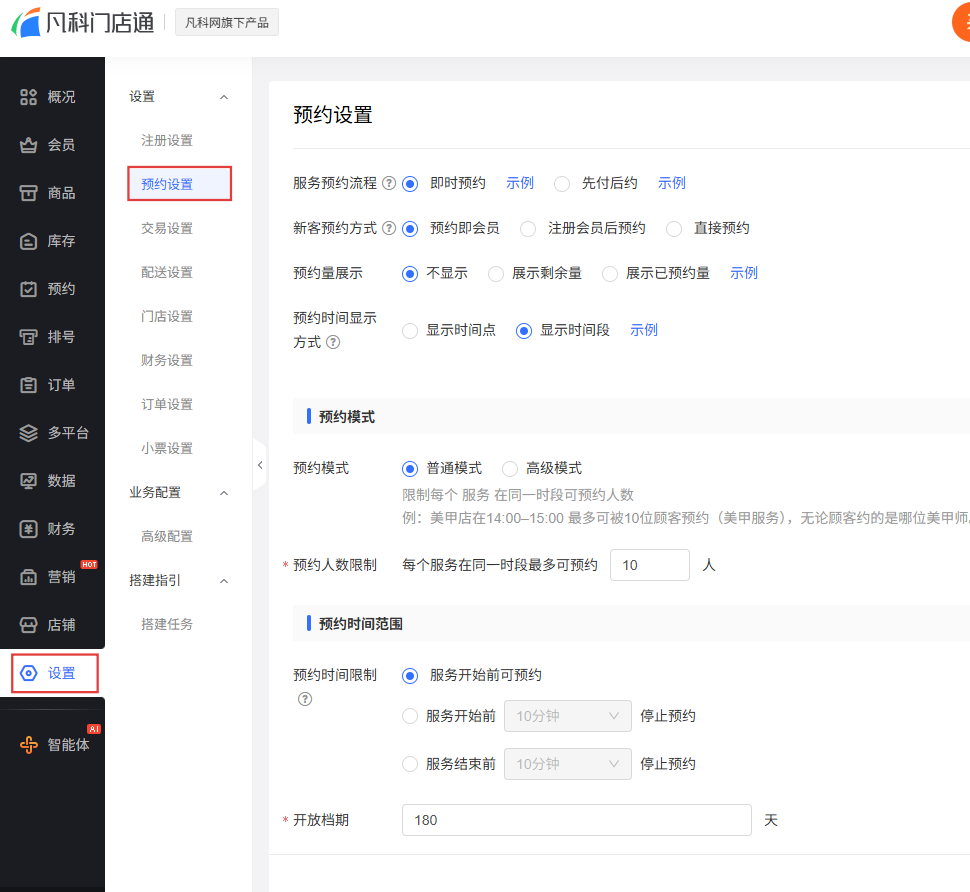
Task: Click the 开放档期 days input field
Action: click(576, 820)
